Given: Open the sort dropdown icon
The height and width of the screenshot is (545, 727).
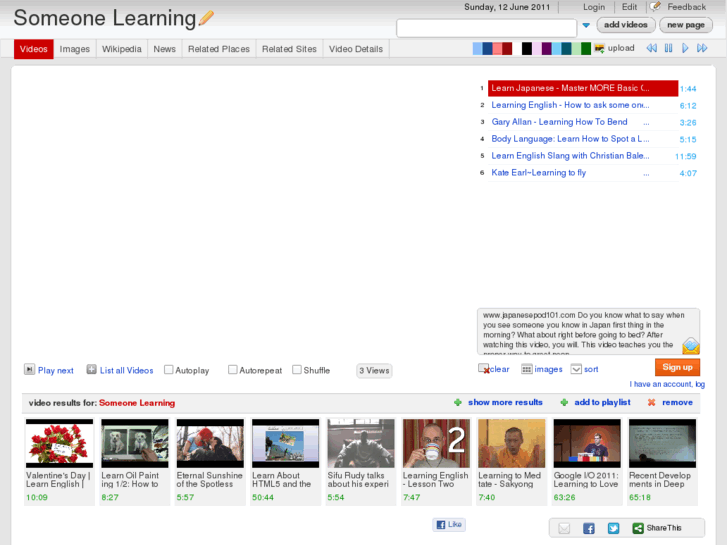Looking at the screenshot, I should (576, 369).
